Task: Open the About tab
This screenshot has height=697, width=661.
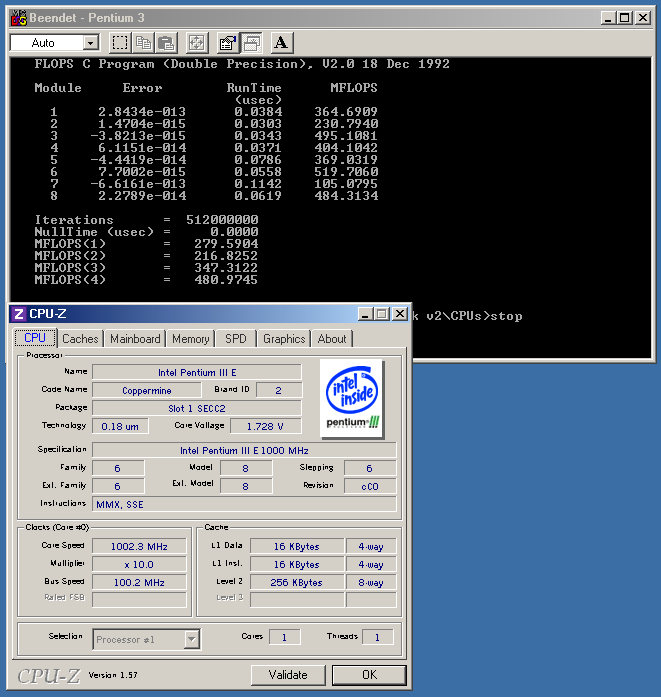Action: click(x=332, y=339)
